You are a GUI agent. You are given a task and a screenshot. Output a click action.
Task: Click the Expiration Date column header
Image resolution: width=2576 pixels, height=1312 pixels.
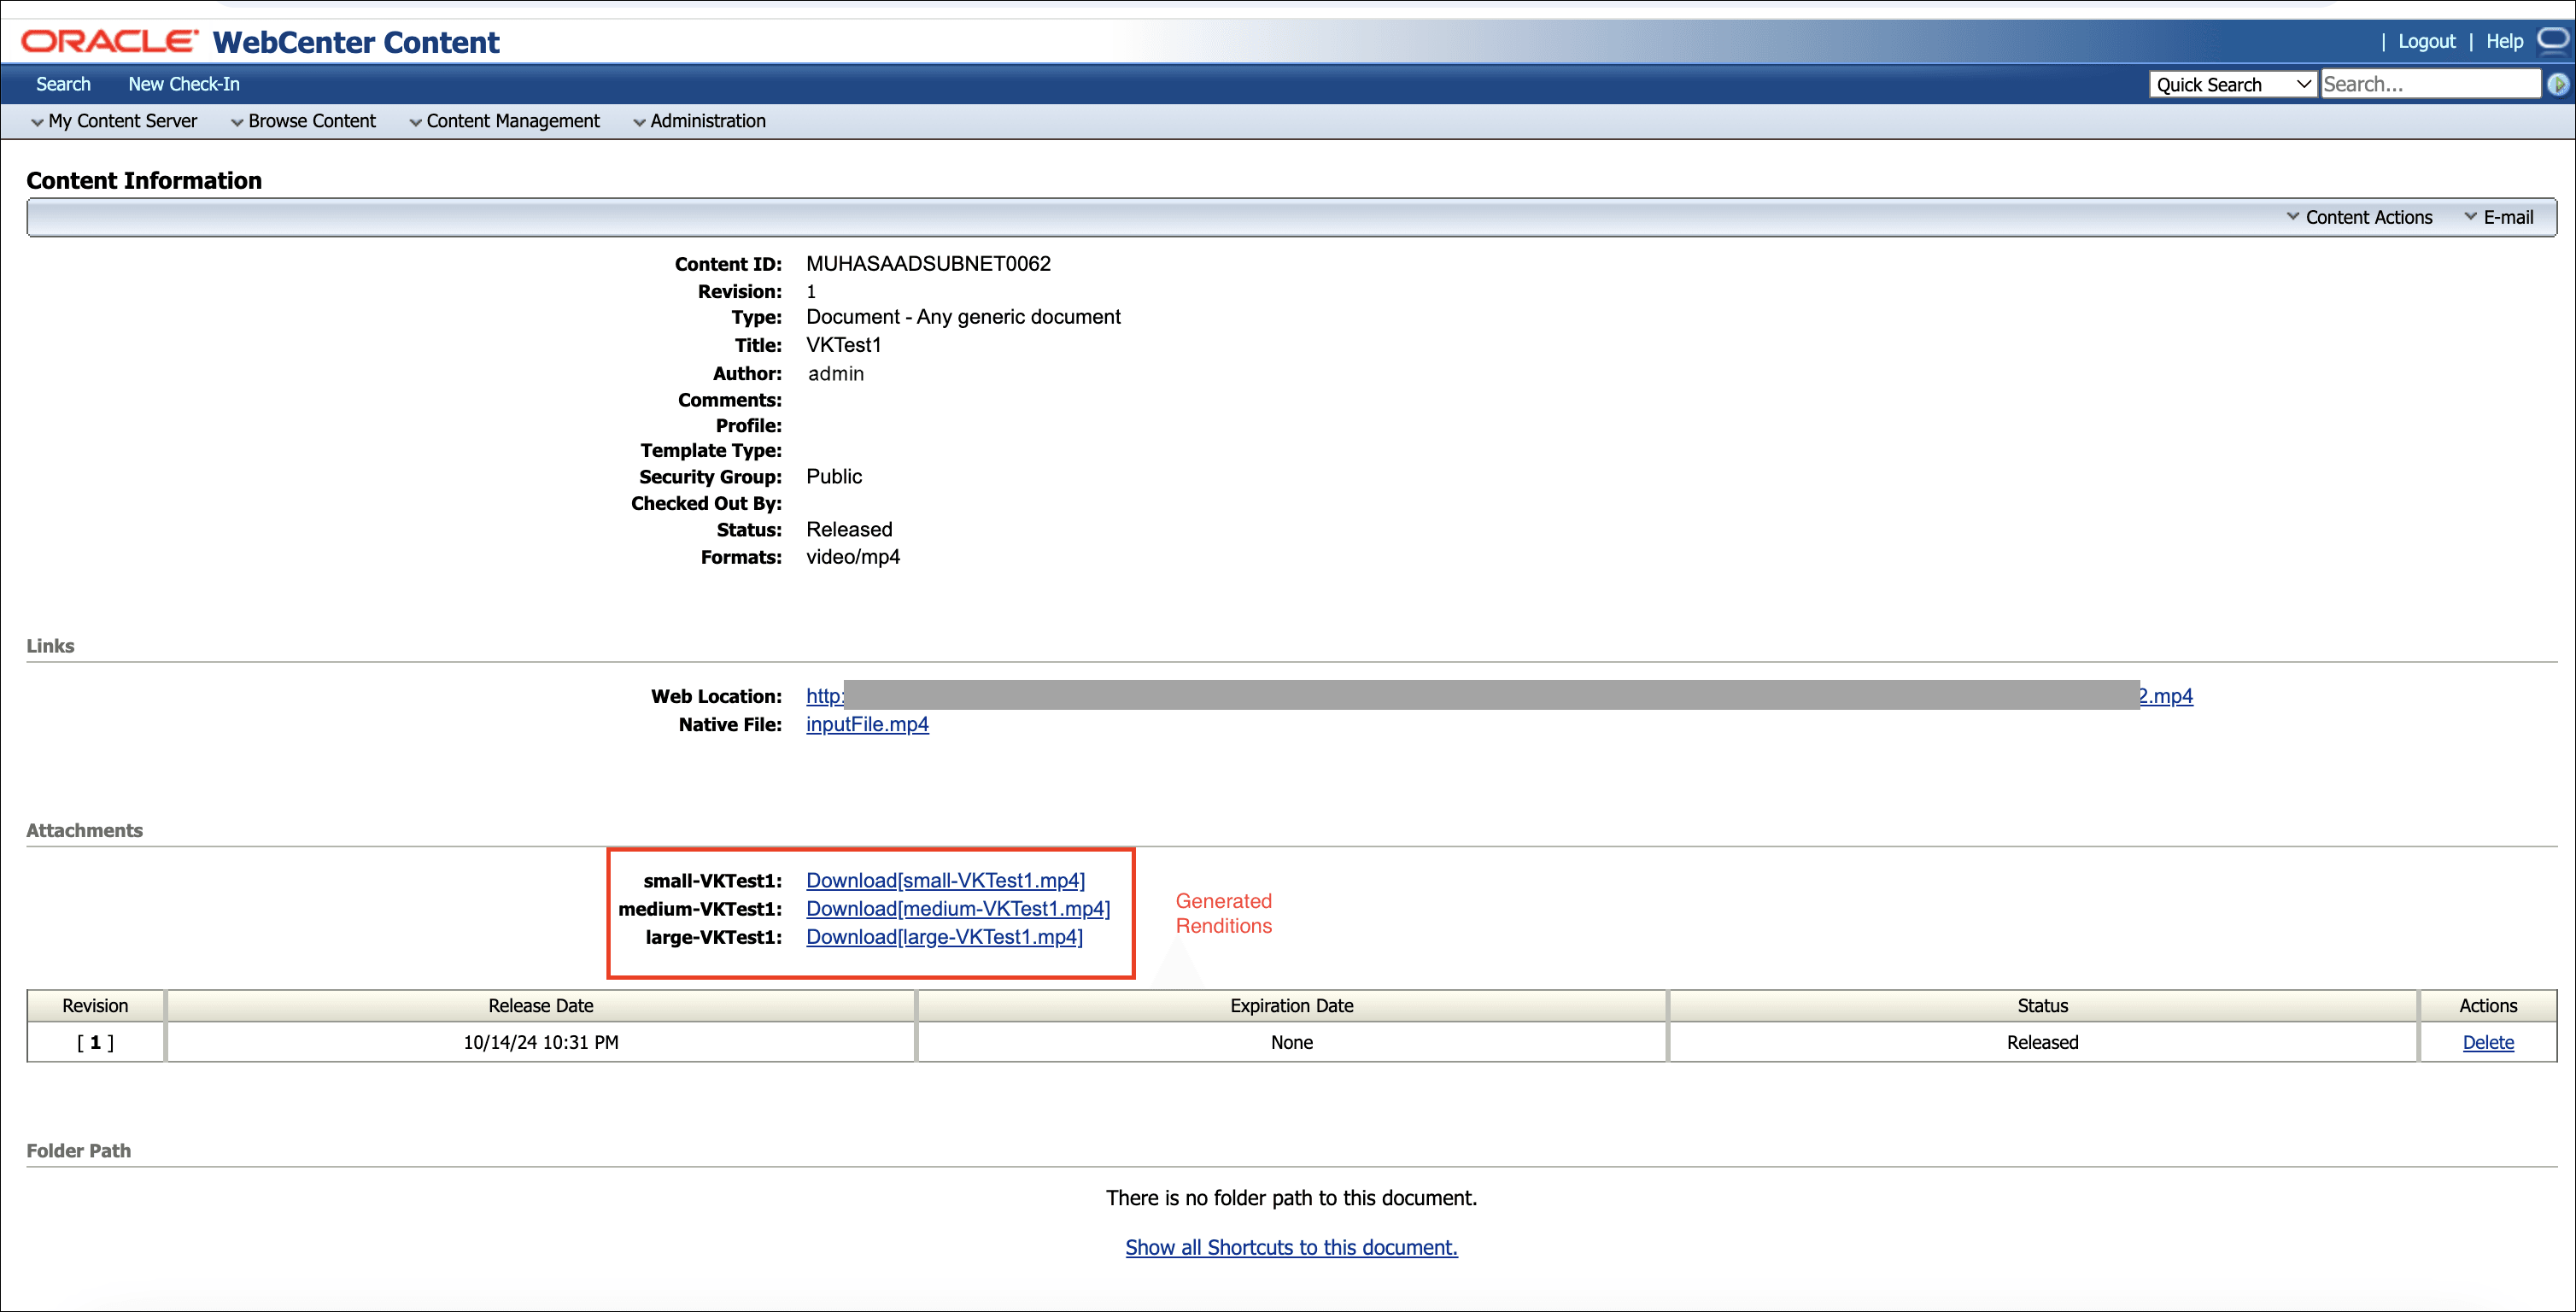(1291, 1006)
